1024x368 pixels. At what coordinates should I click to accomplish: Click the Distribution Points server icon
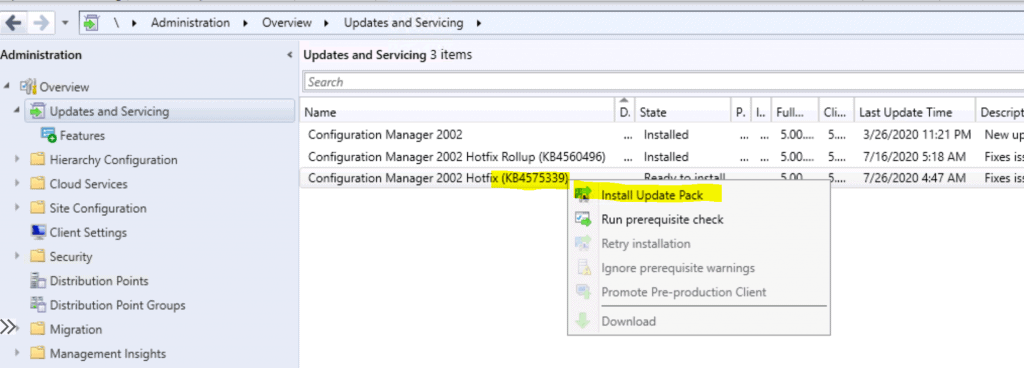click(x=38, y=281)
